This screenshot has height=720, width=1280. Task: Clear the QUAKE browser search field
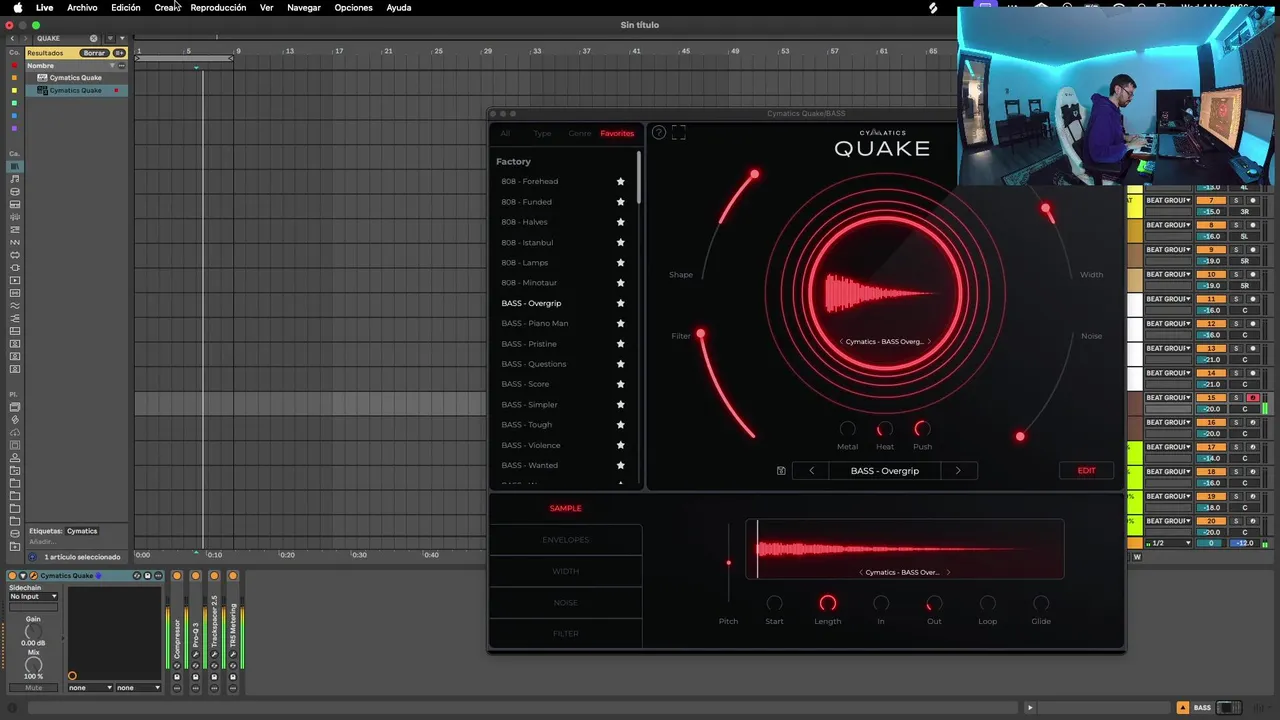[93, 38]
